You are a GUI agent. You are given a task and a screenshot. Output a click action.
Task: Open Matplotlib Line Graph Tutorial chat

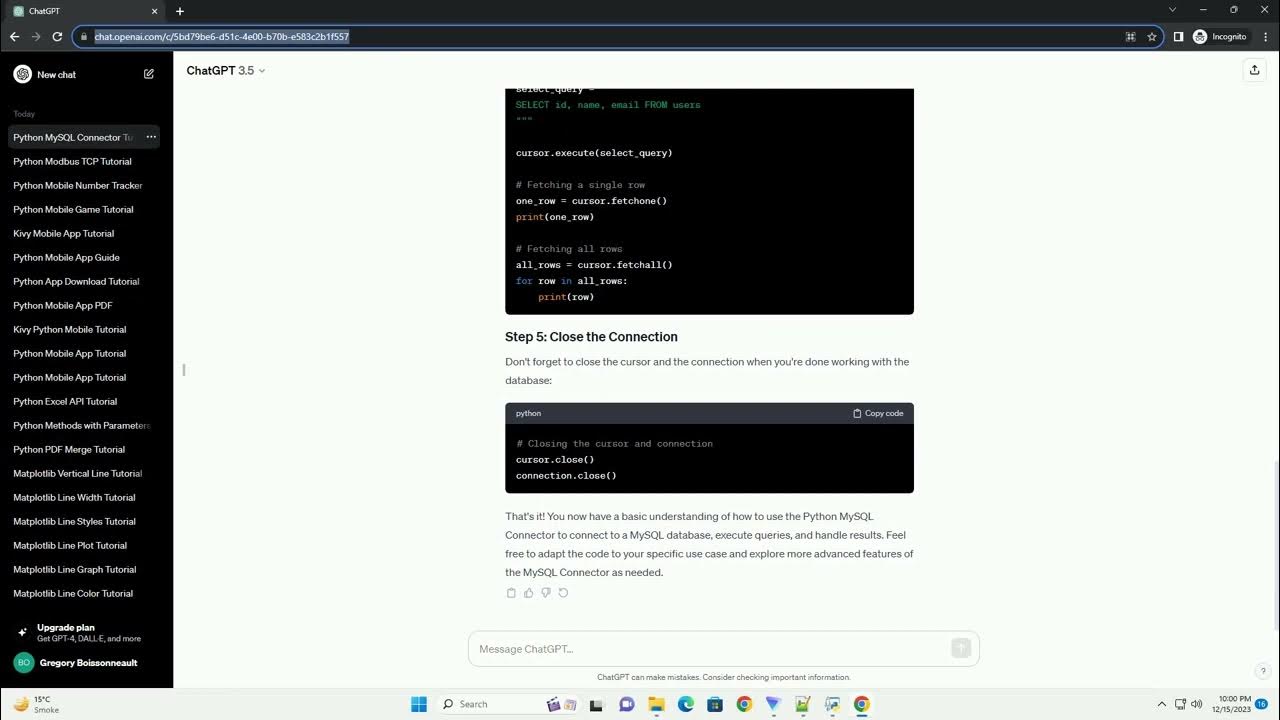84,569
